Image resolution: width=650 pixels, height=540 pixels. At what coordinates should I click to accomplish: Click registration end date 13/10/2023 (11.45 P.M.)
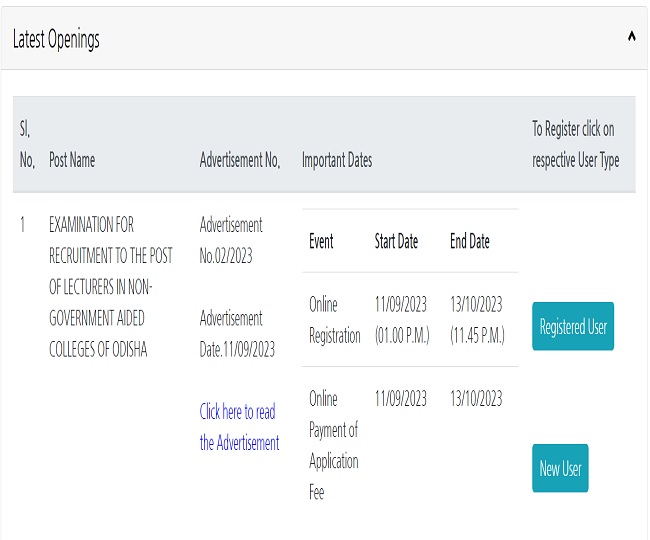coord(477,320)
